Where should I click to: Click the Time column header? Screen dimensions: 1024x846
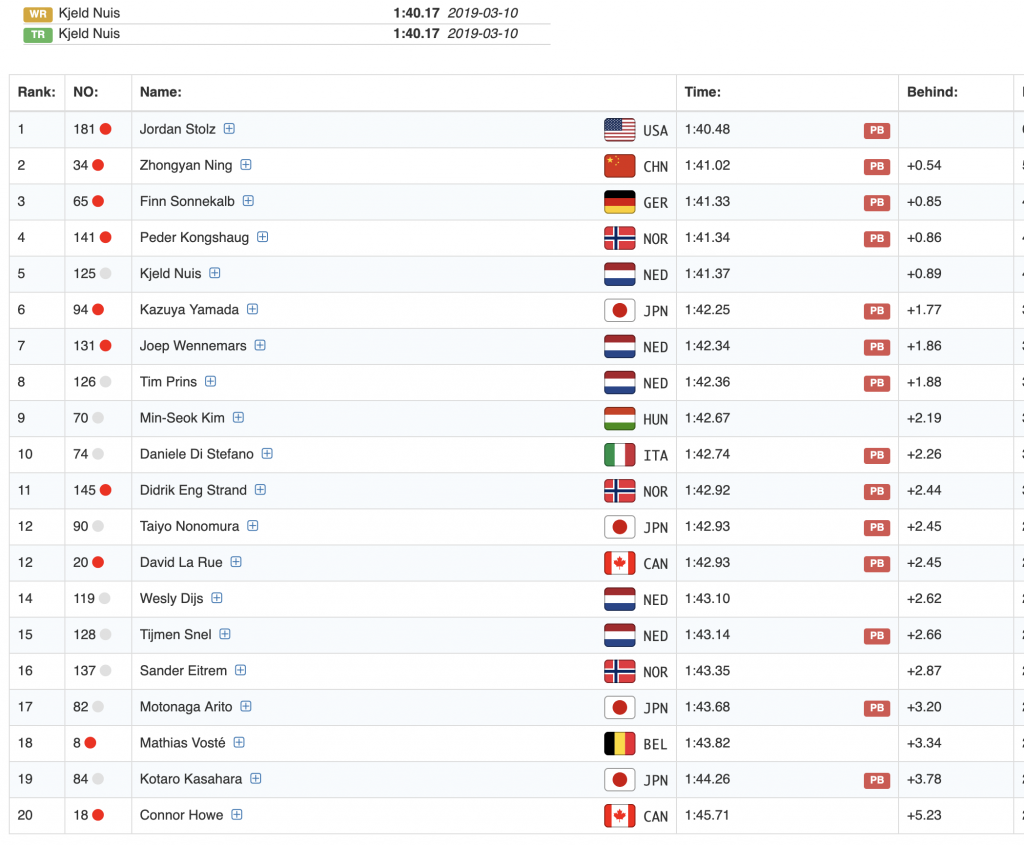pyautogui.click(x=702, y=92)
